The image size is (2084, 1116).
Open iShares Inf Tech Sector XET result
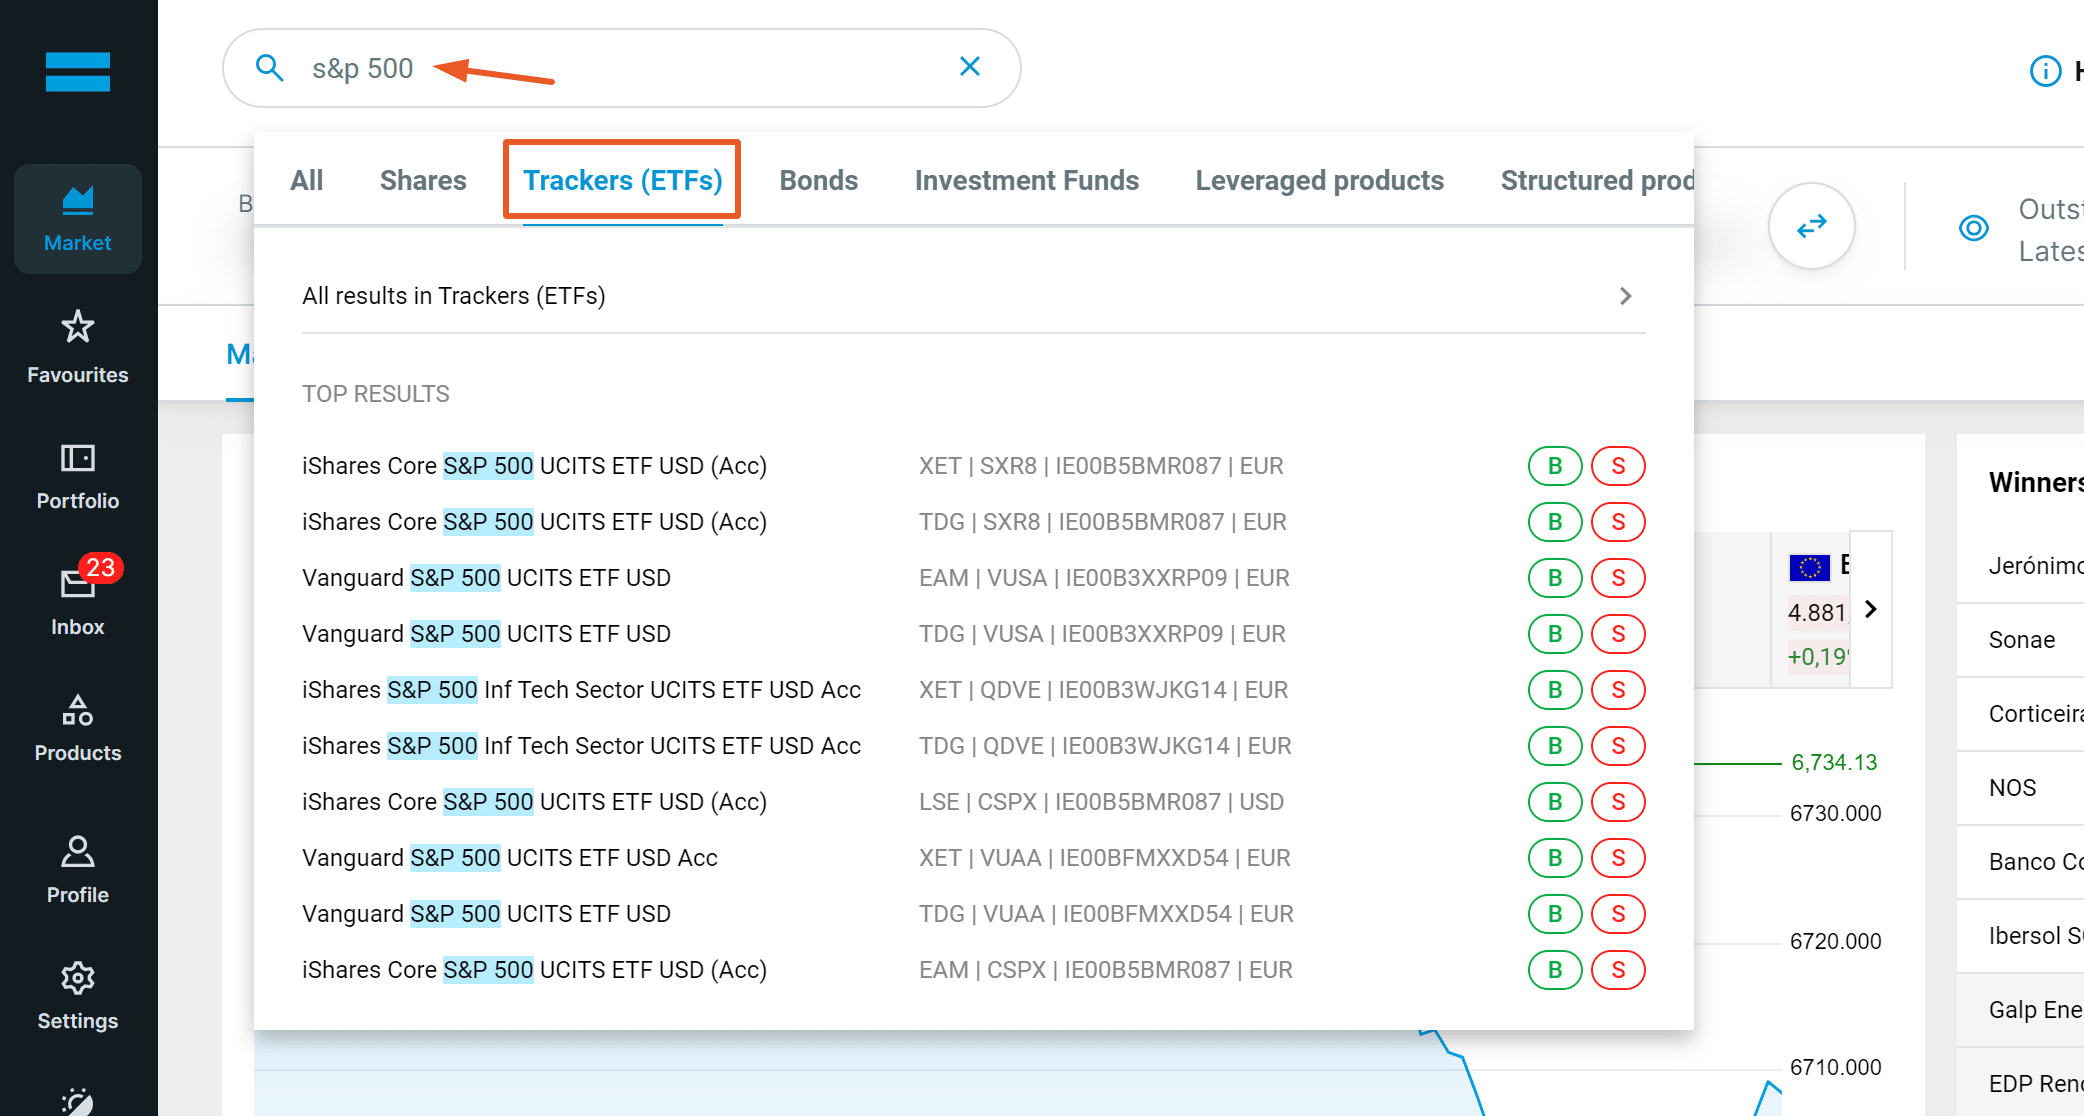tap(581, 690)
